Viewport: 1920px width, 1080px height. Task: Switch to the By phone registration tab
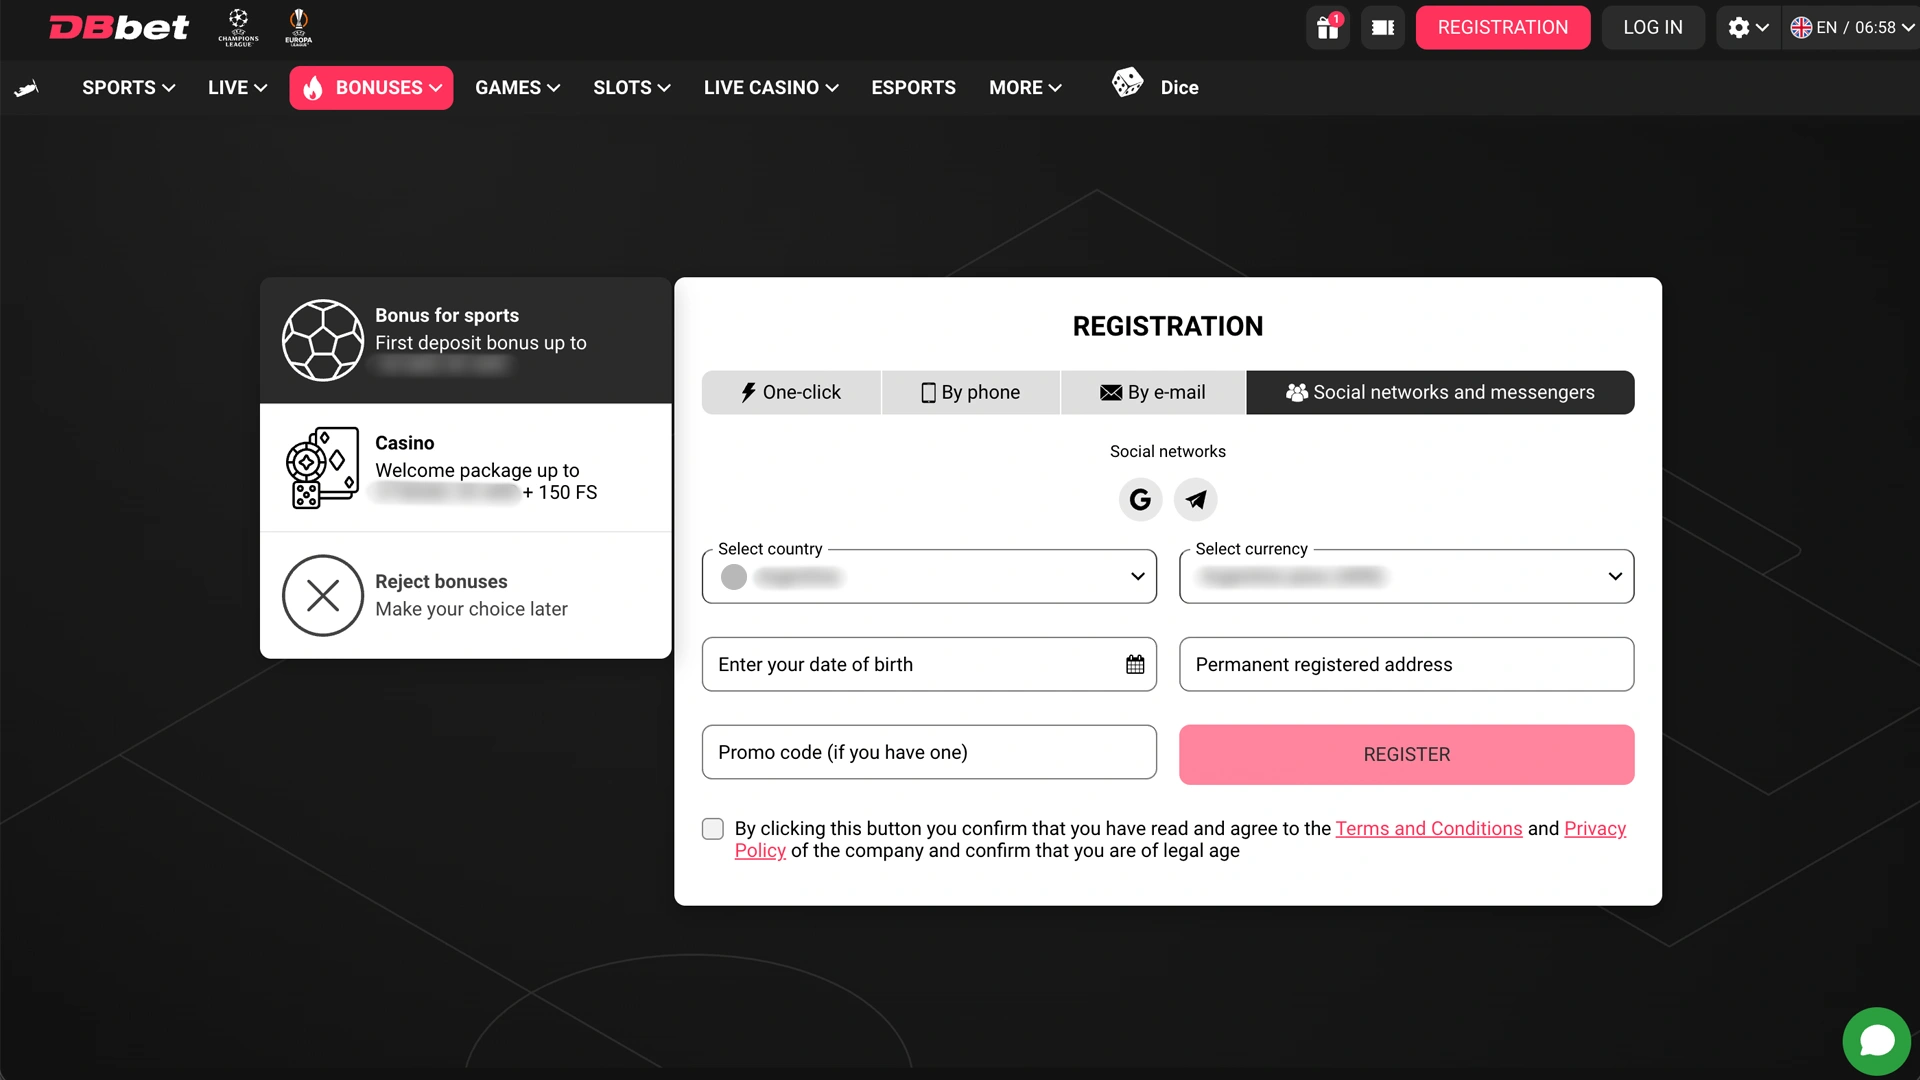point(970,392)
